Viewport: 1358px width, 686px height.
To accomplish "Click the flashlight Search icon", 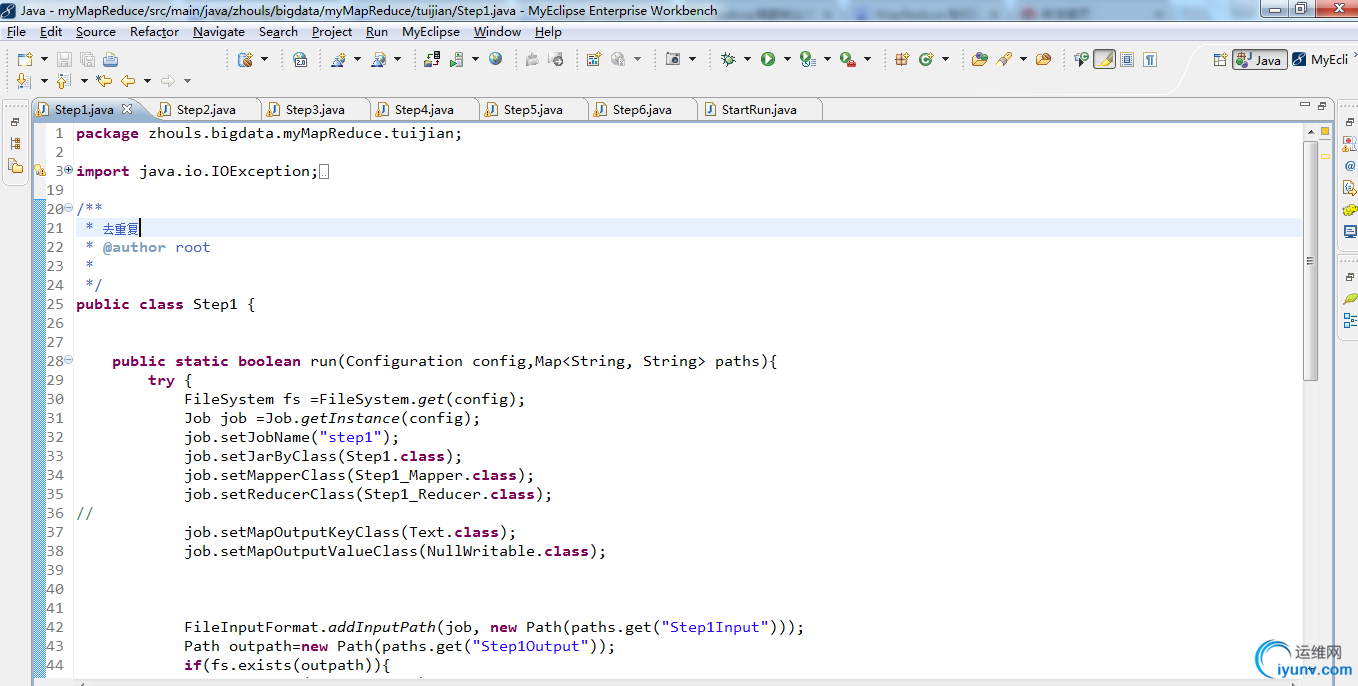I will 1004,59.
